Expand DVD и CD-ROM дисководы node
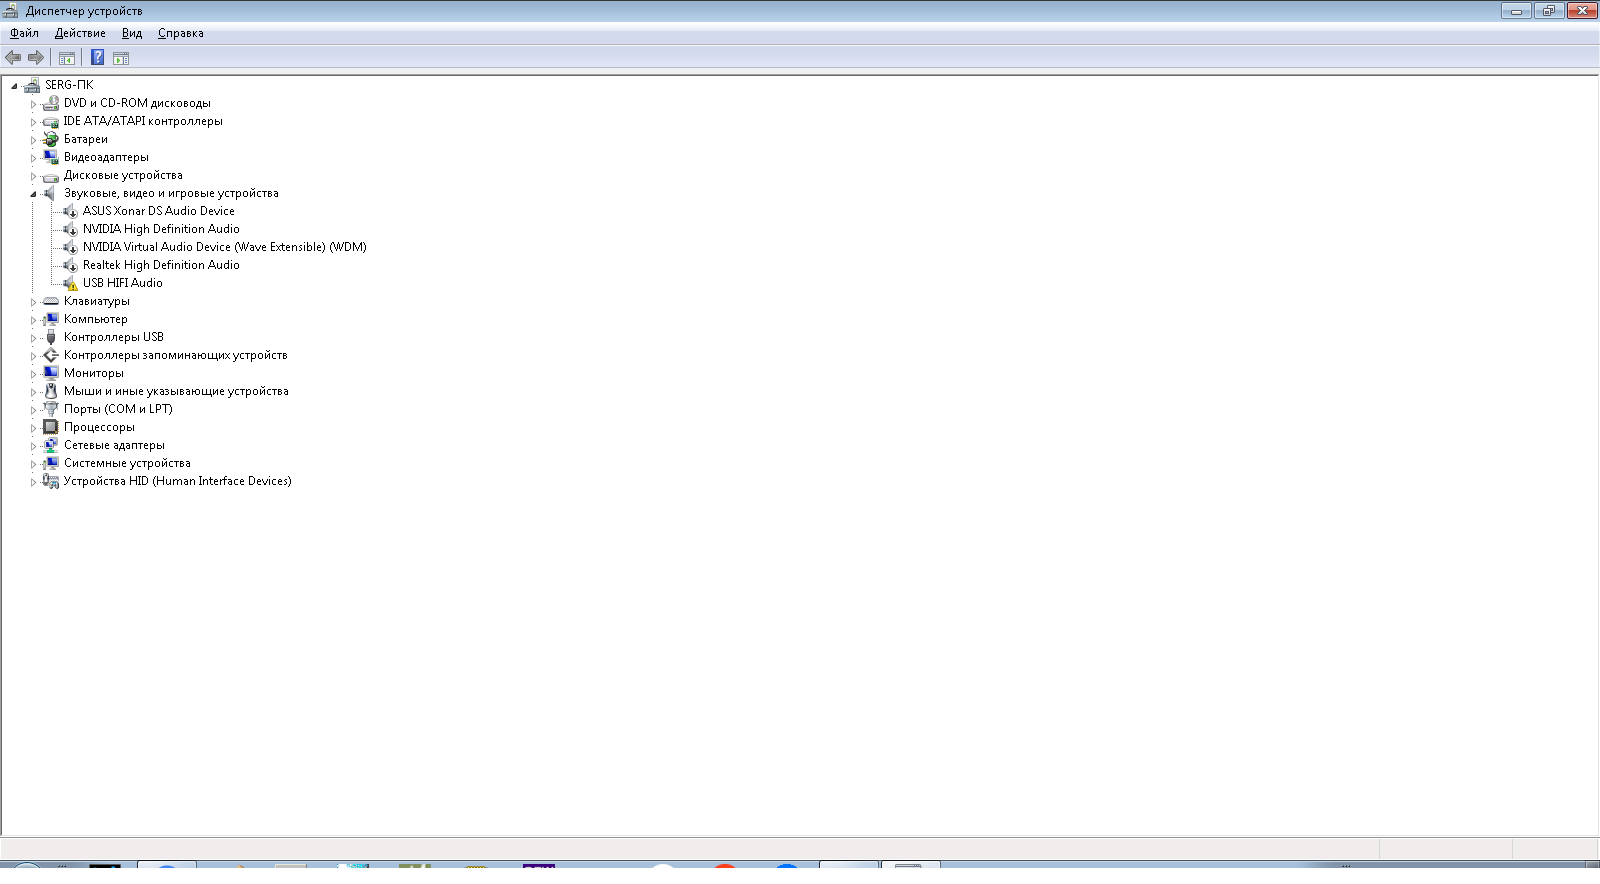This screenshot has height=884, width=1600. pos(33,104)
